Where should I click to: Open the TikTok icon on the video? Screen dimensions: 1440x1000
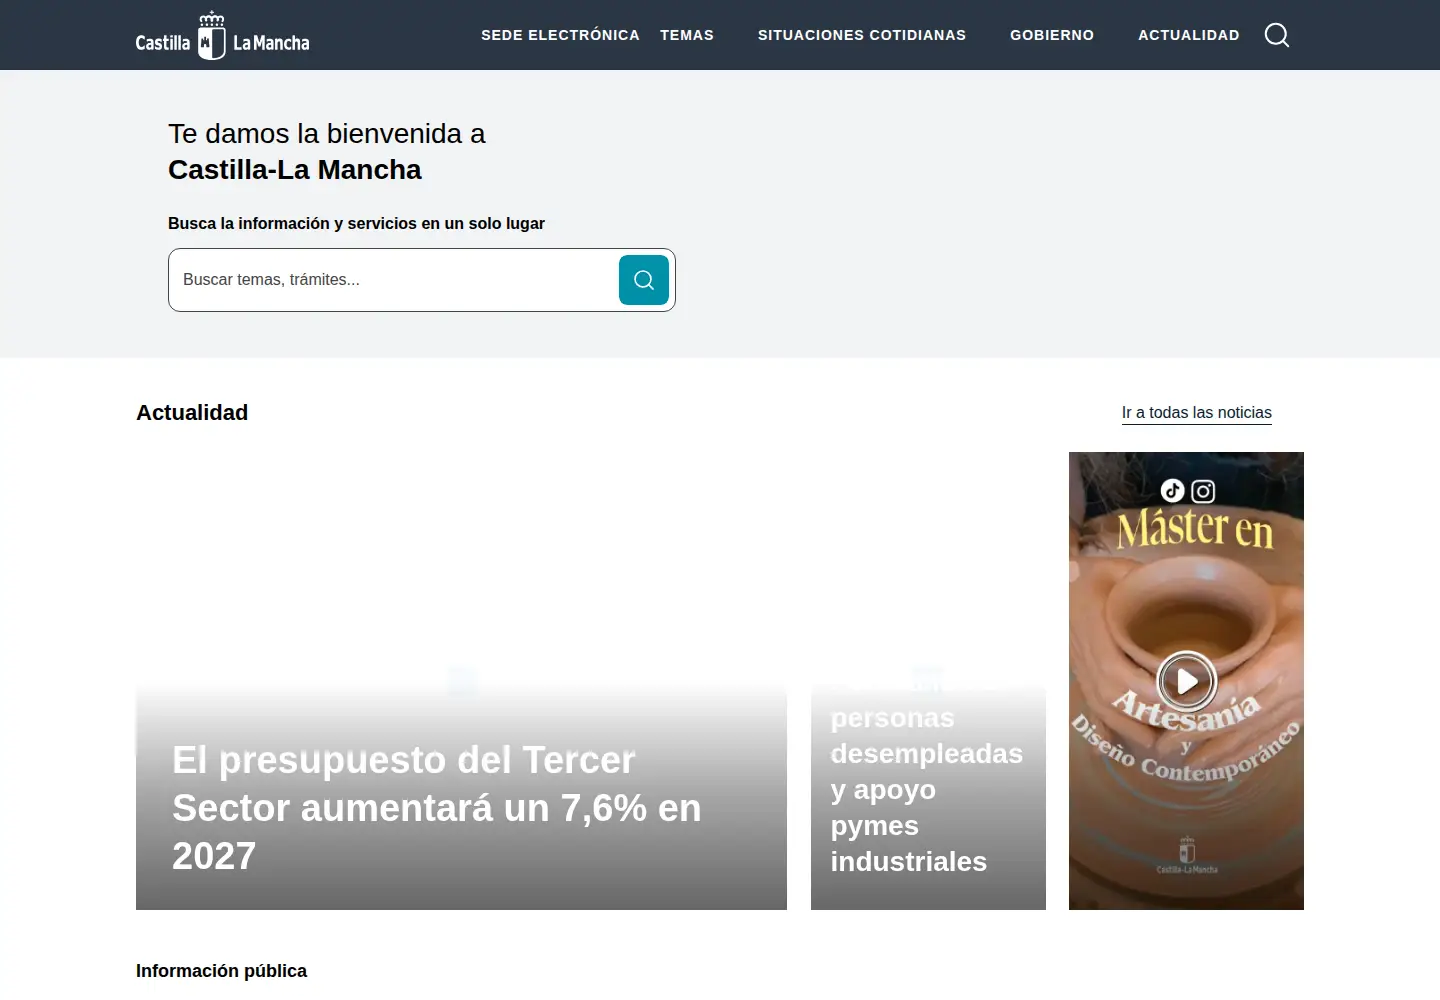pos(1172,490)
